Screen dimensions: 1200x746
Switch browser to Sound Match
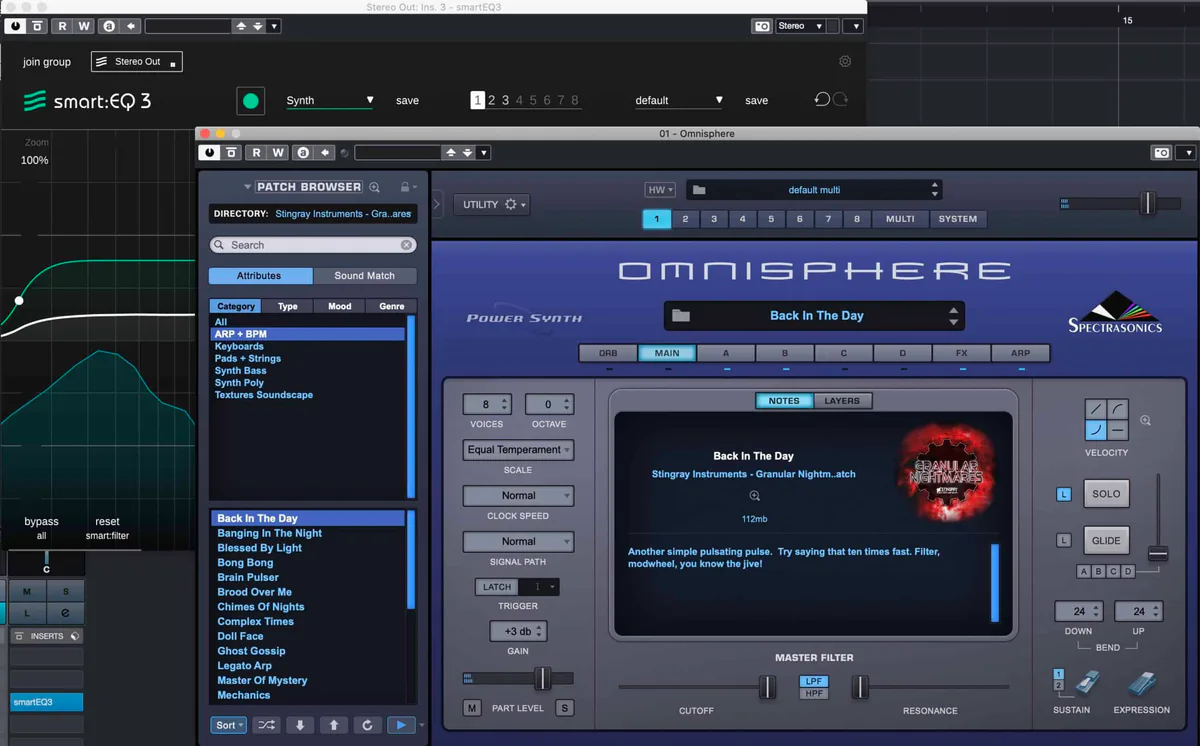pyautogui.click(x=364, y=276)
